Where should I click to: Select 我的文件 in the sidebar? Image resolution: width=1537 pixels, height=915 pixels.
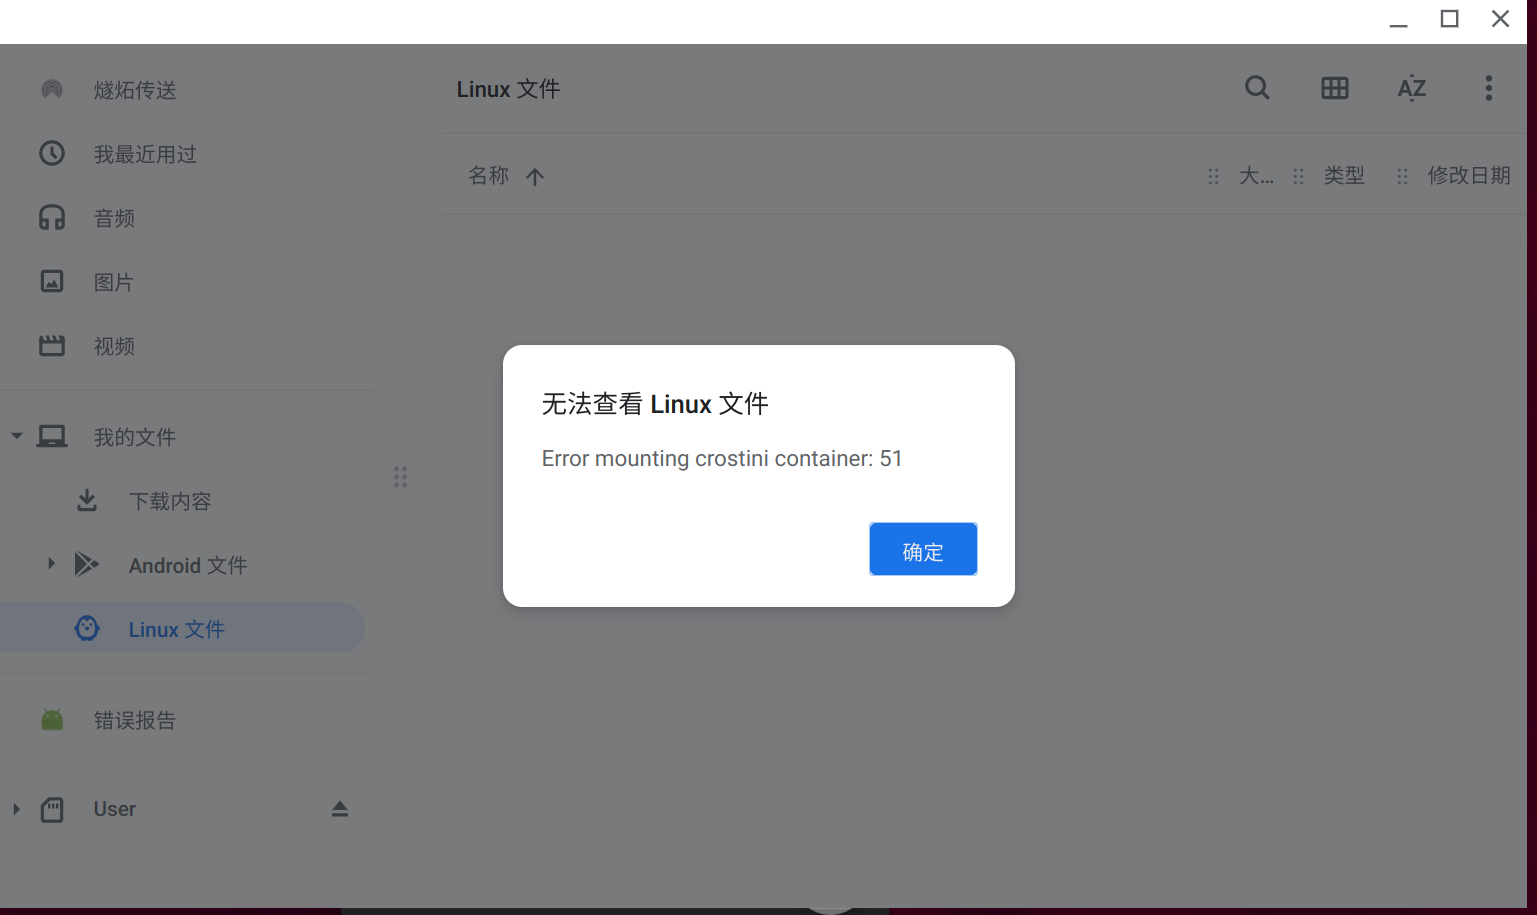pyautogui.click(x=134, y=437)
